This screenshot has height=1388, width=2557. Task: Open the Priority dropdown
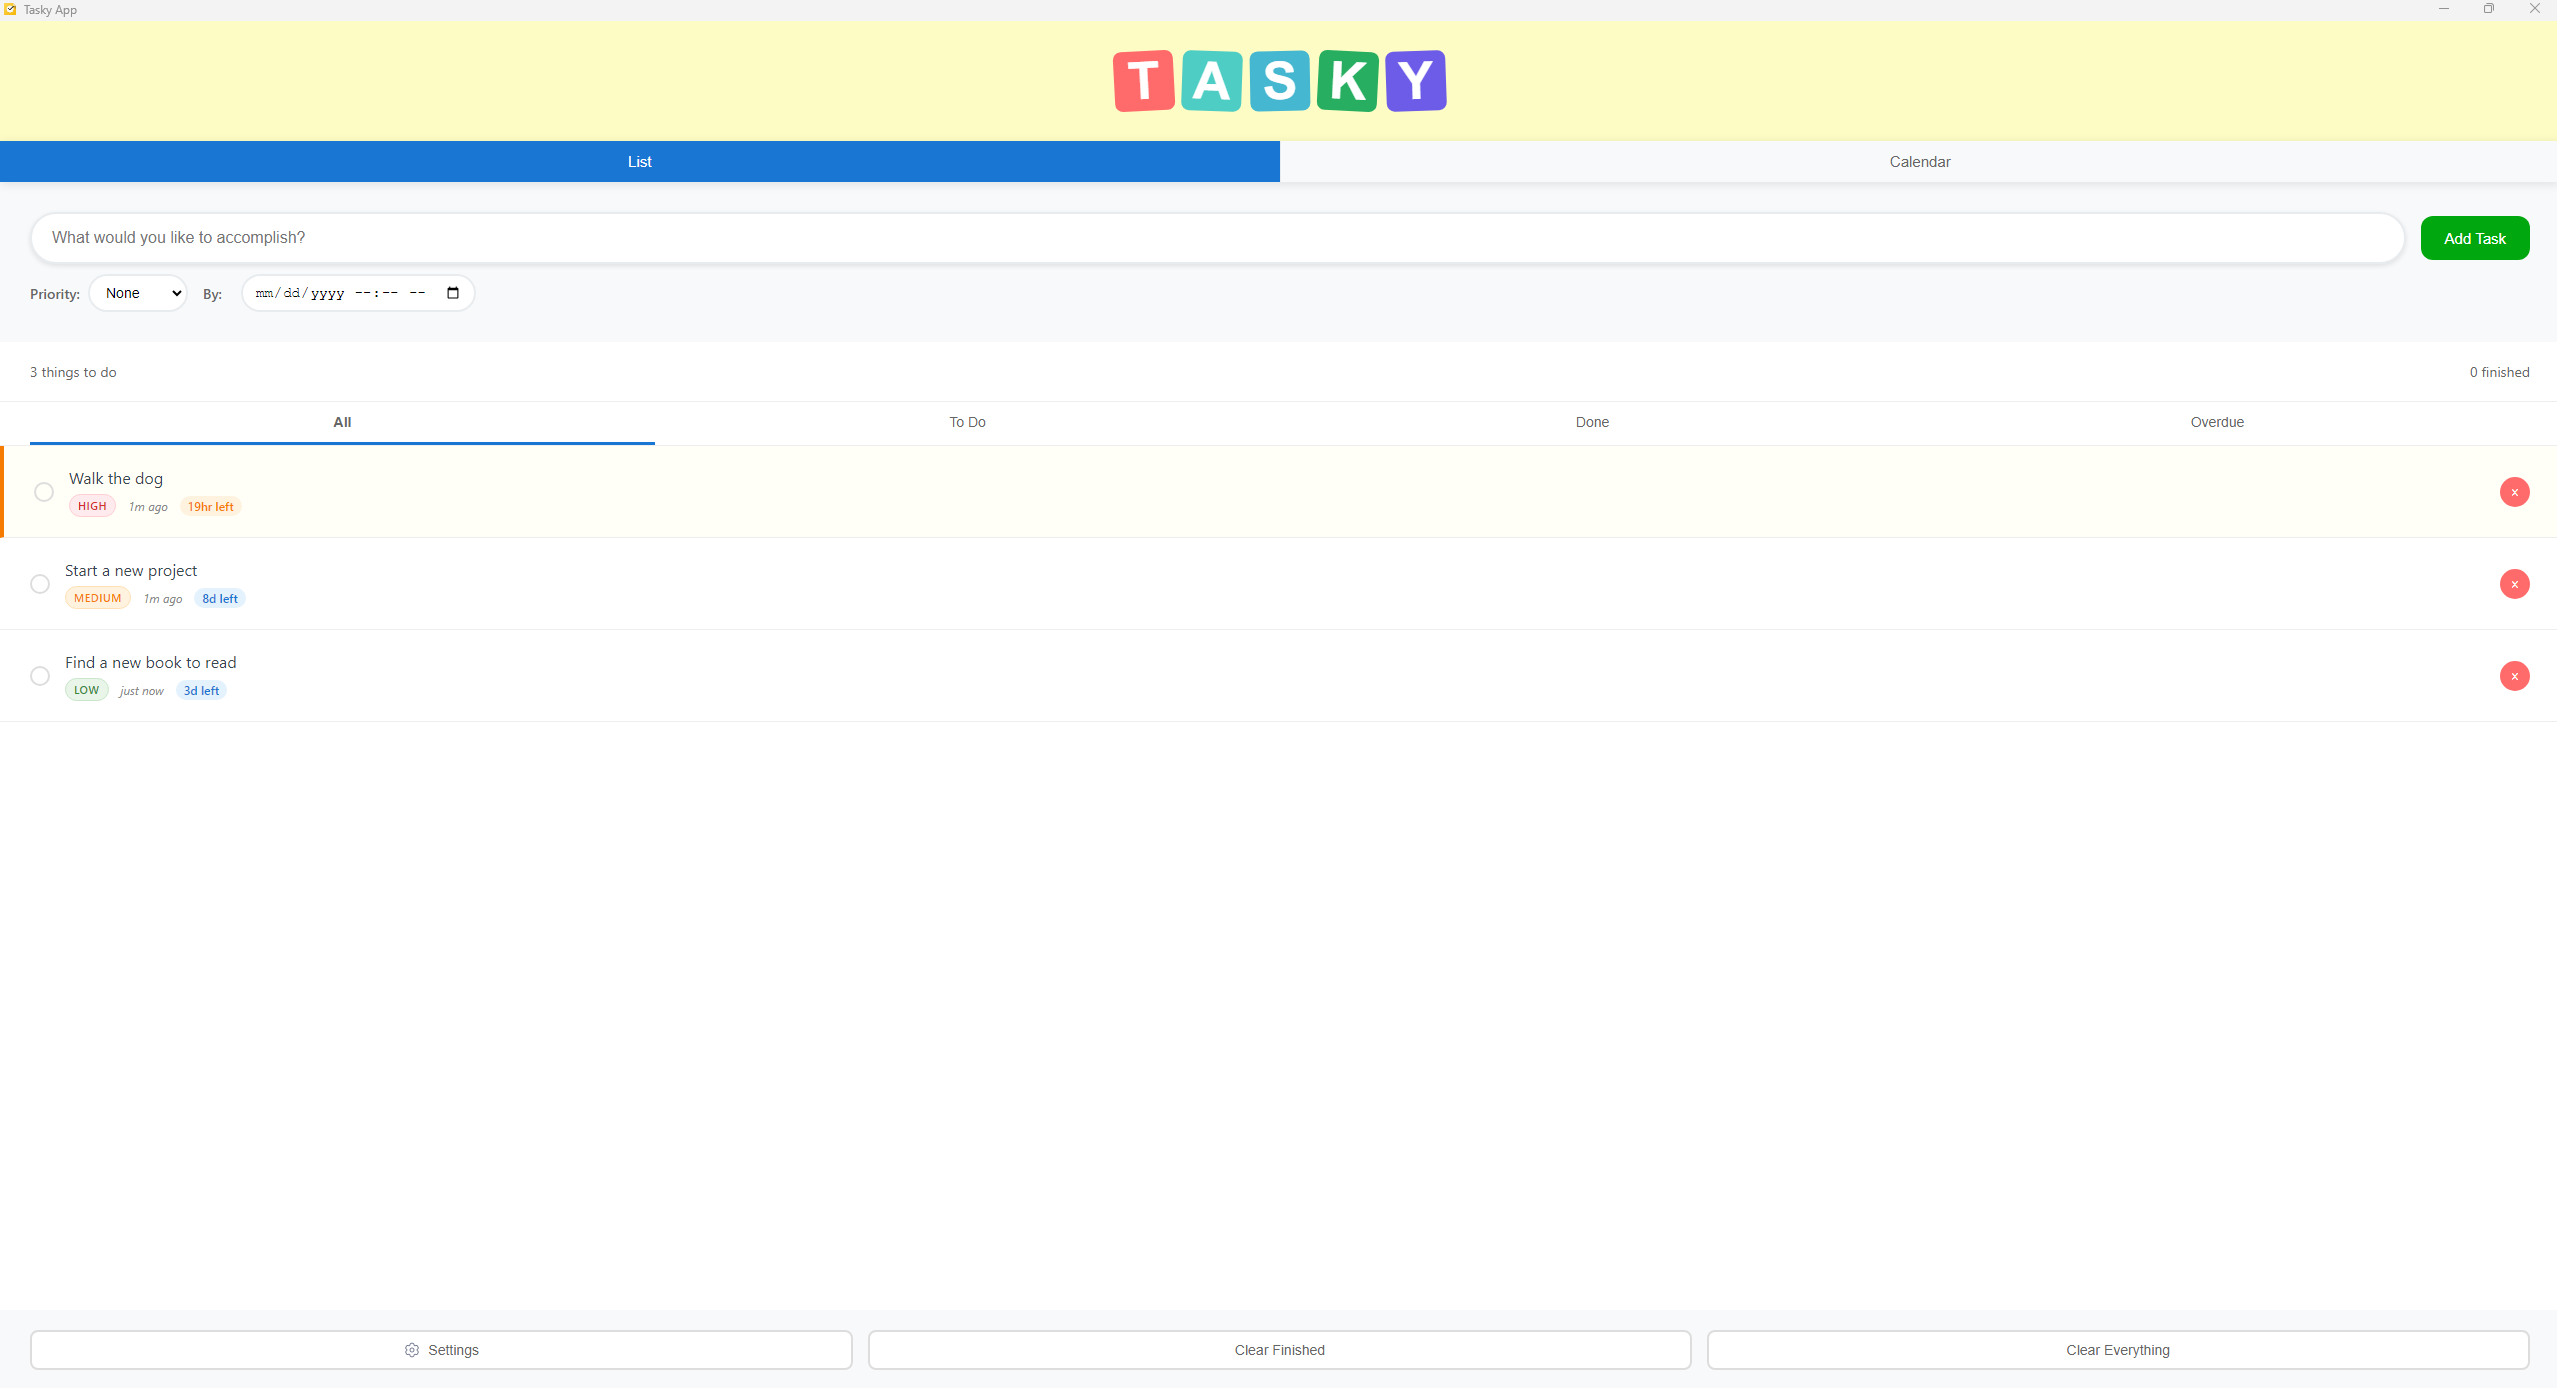[x=139, y=293]
